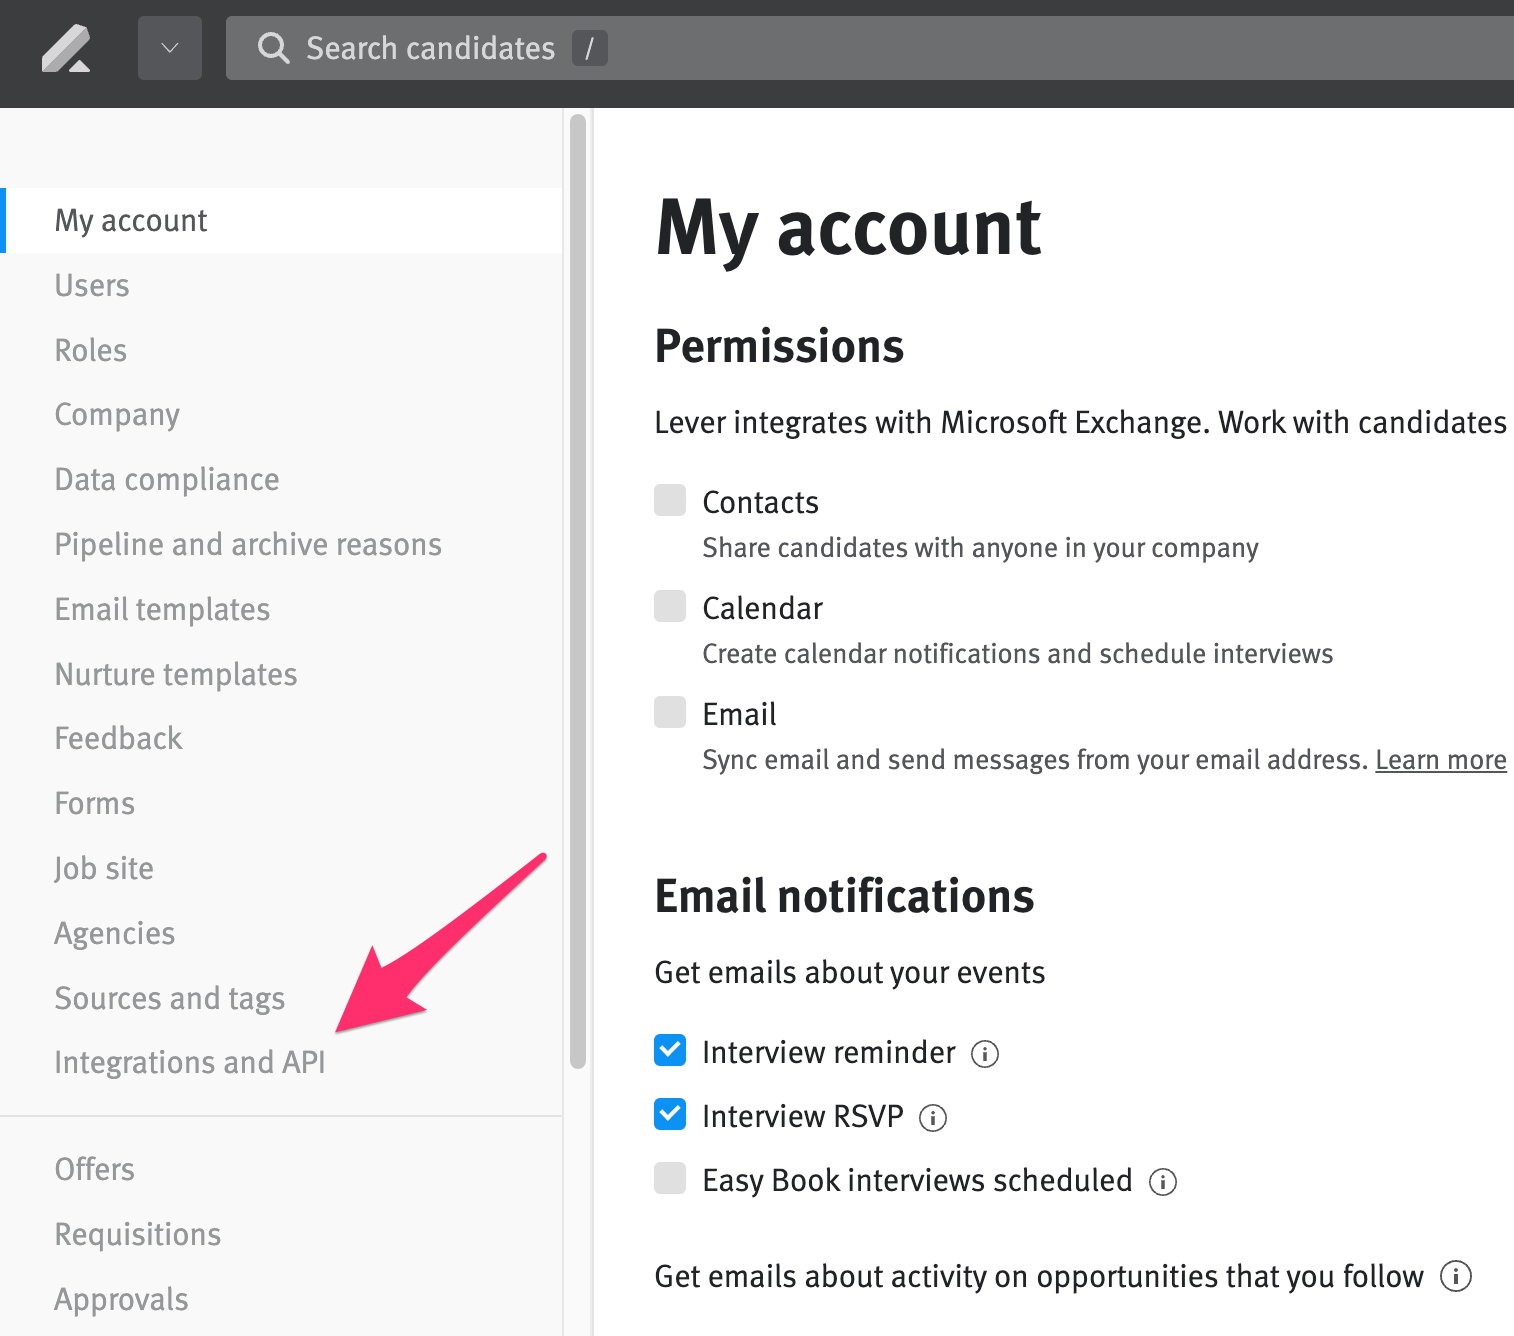
Task: Open Nurture templates
Action: [176, 675]
